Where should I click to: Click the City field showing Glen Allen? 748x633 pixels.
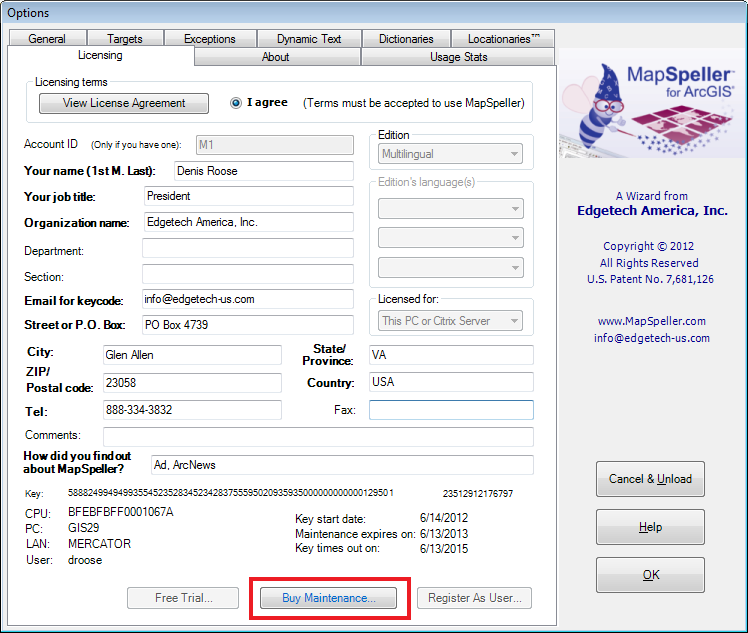pyautogui.click(x=192, y=355)
